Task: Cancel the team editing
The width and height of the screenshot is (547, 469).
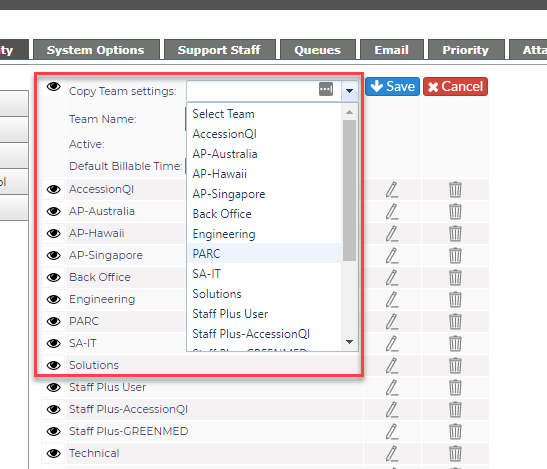Action: coord(455,87)
